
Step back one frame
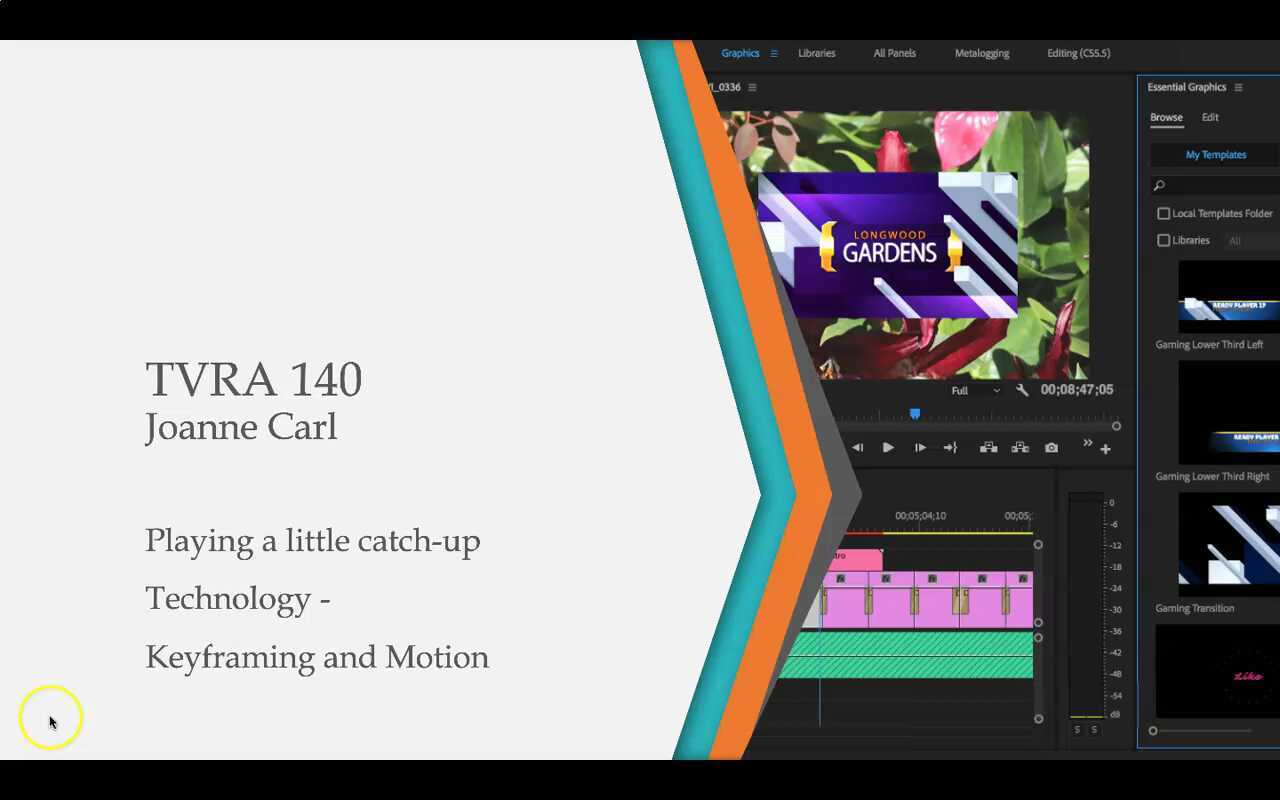pyautogui.click(x=858, y=448)
